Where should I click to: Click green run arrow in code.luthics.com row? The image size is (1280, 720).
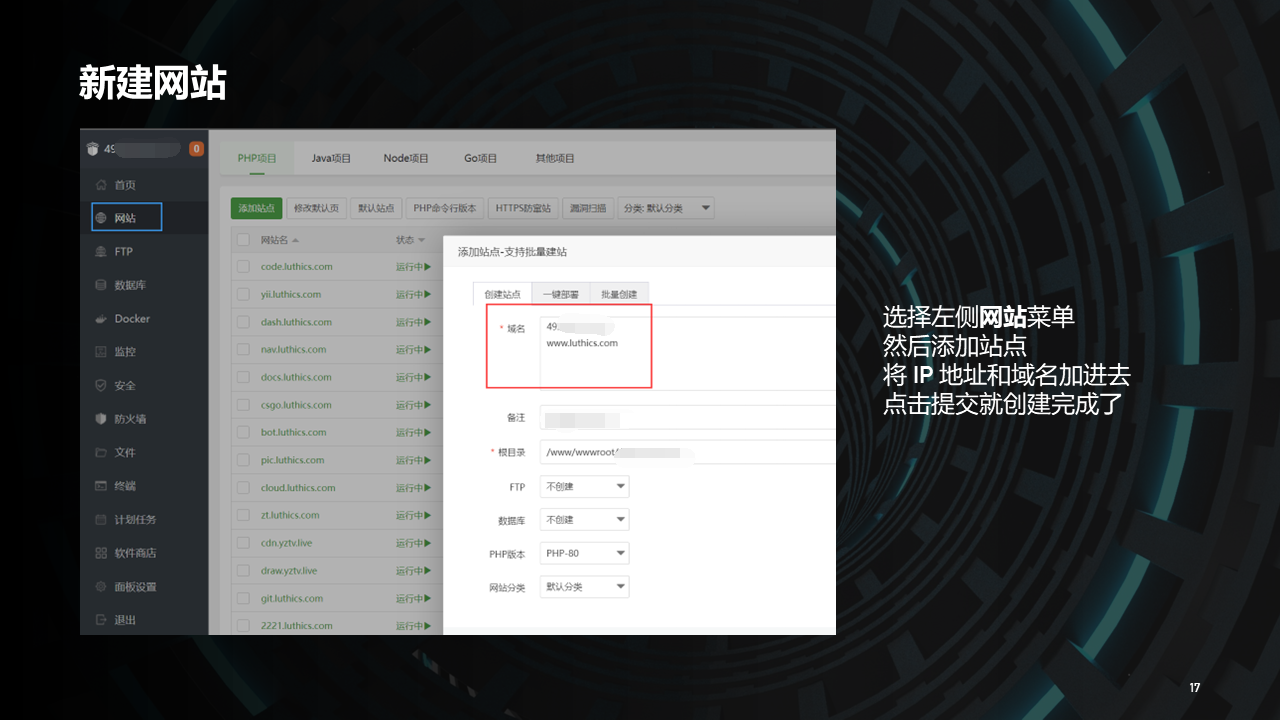[x=427, y=267]
